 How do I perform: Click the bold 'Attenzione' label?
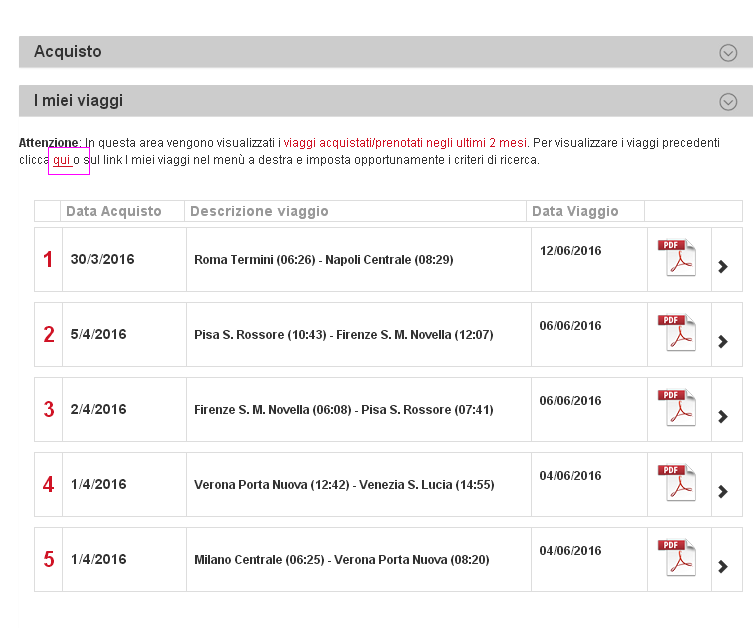click(49, 143)
